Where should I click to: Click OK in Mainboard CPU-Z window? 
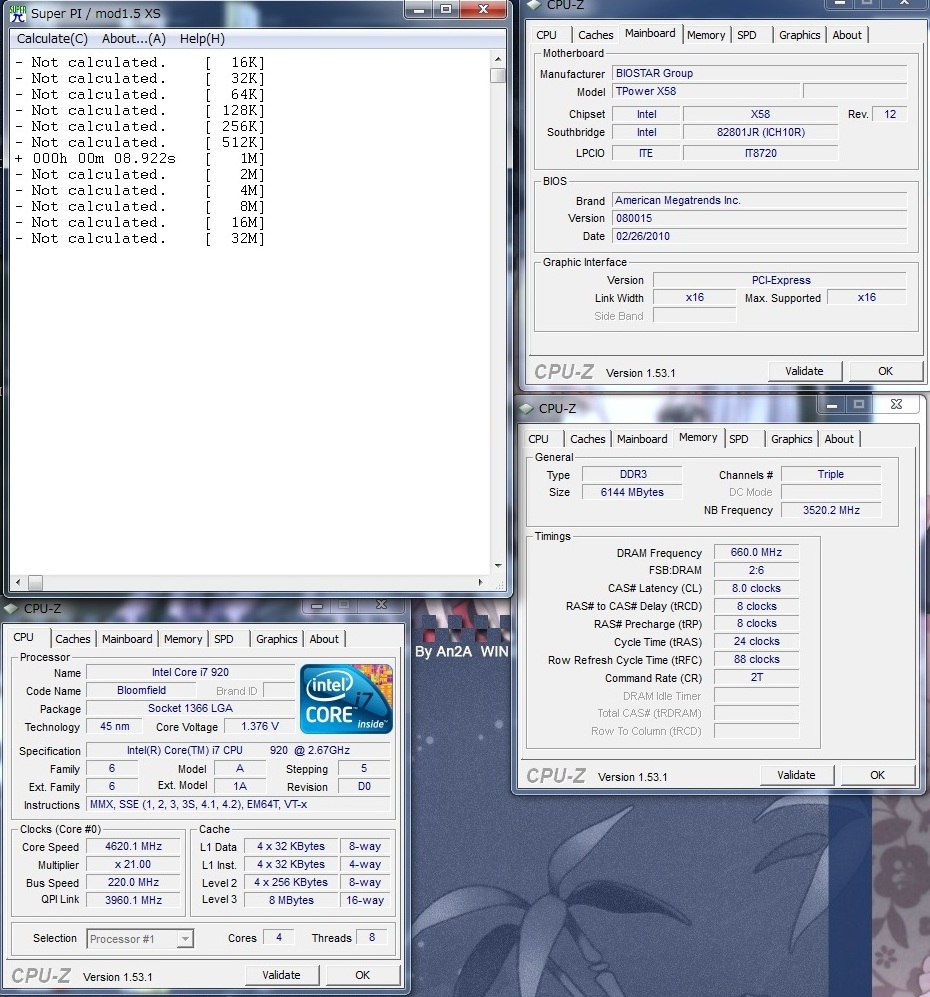(886, 371)
